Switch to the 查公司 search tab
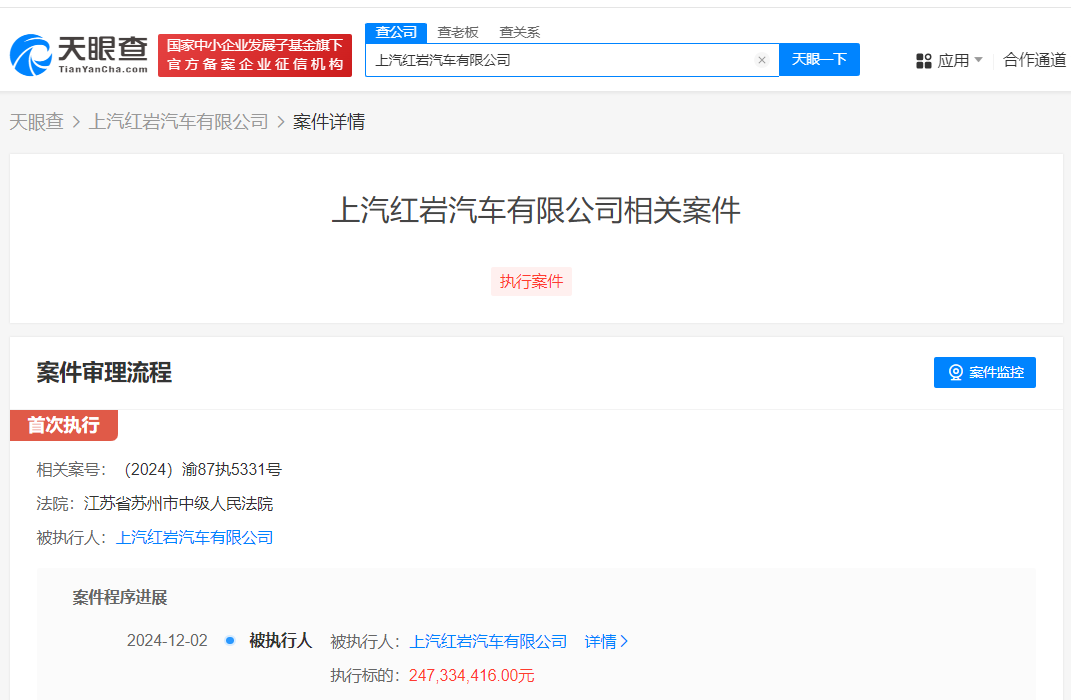The height and width of the screenshot is (700, 1071). pos(396,32)
